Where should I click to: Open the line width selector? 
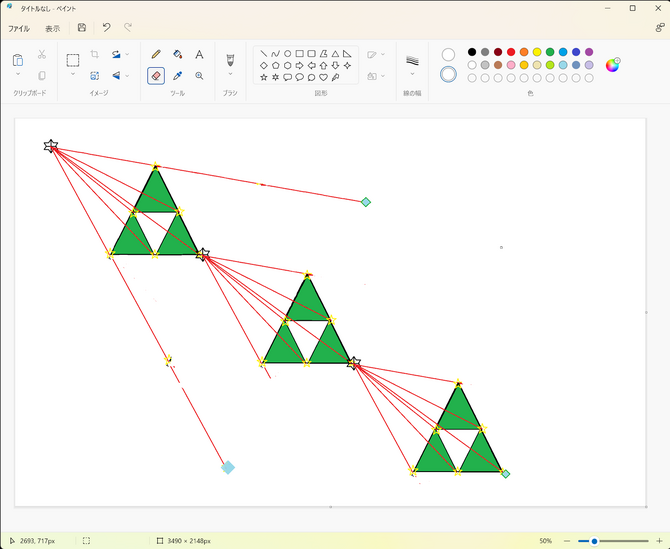[412, 63]
